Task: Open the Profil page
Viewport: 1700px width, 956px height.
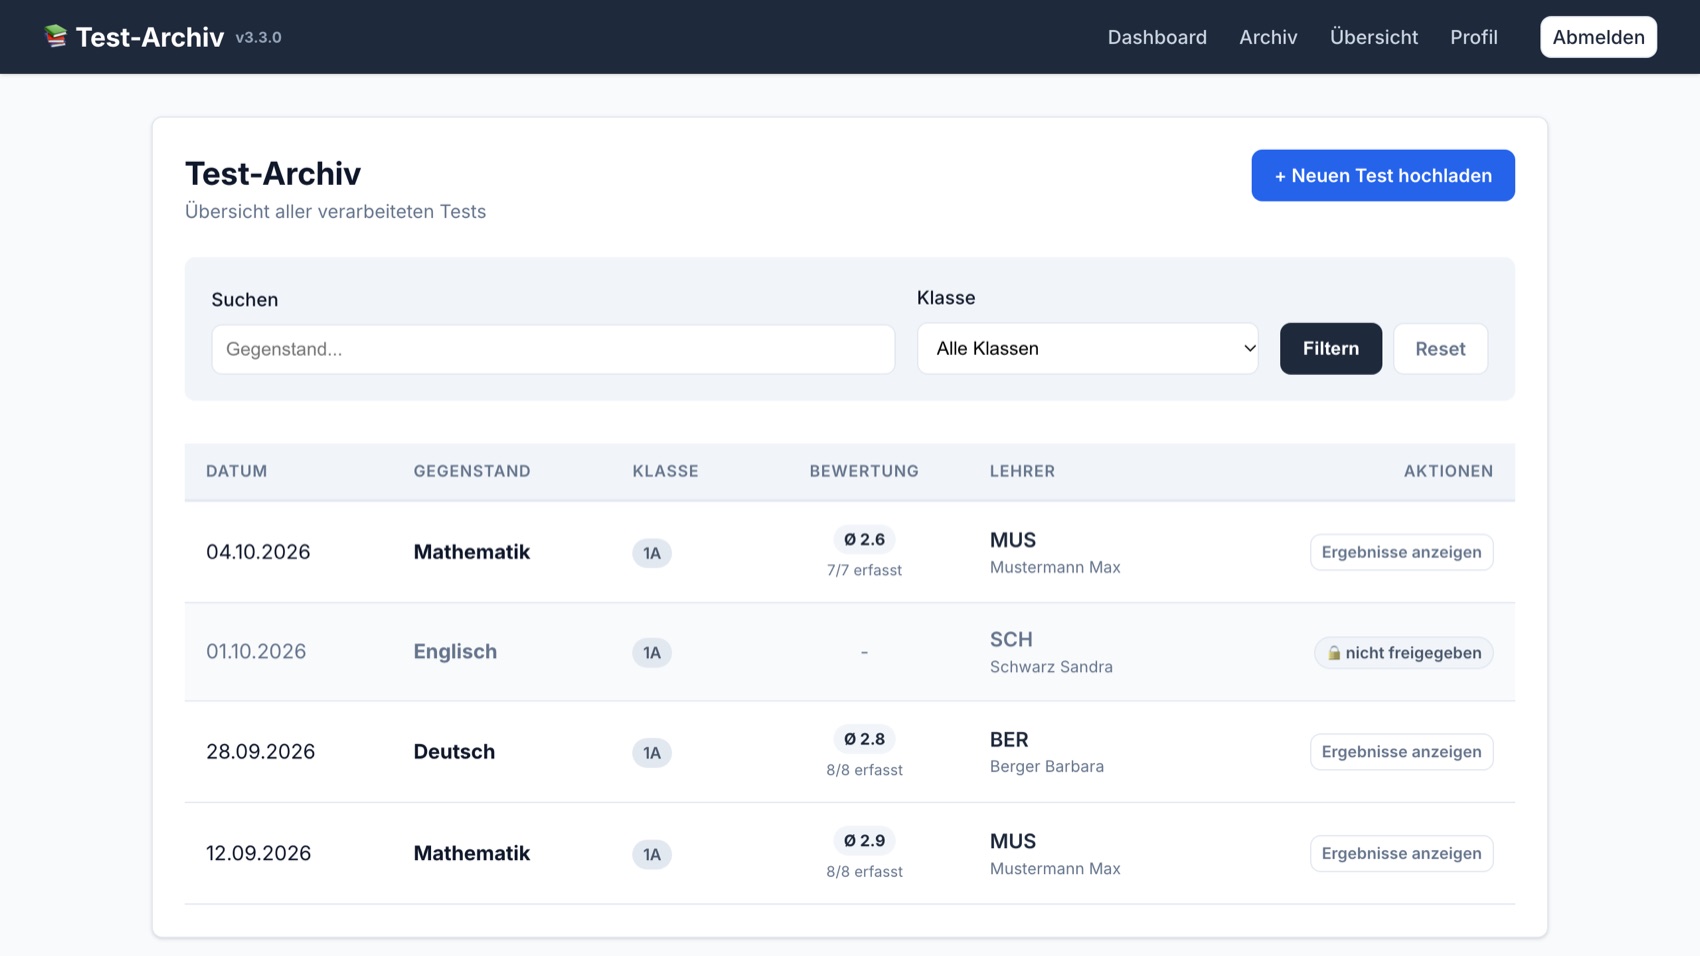Action: (x=1474, y=37)
